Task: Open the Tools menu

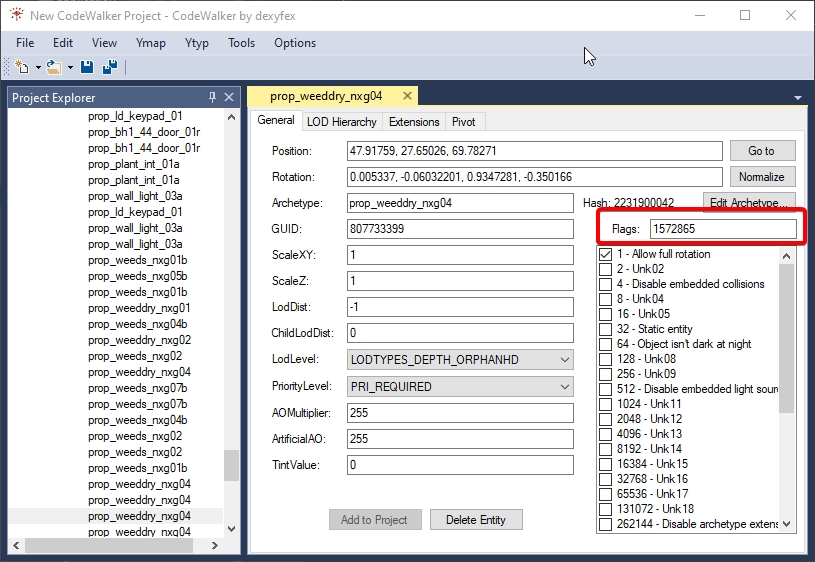Action: coord(241,43)
